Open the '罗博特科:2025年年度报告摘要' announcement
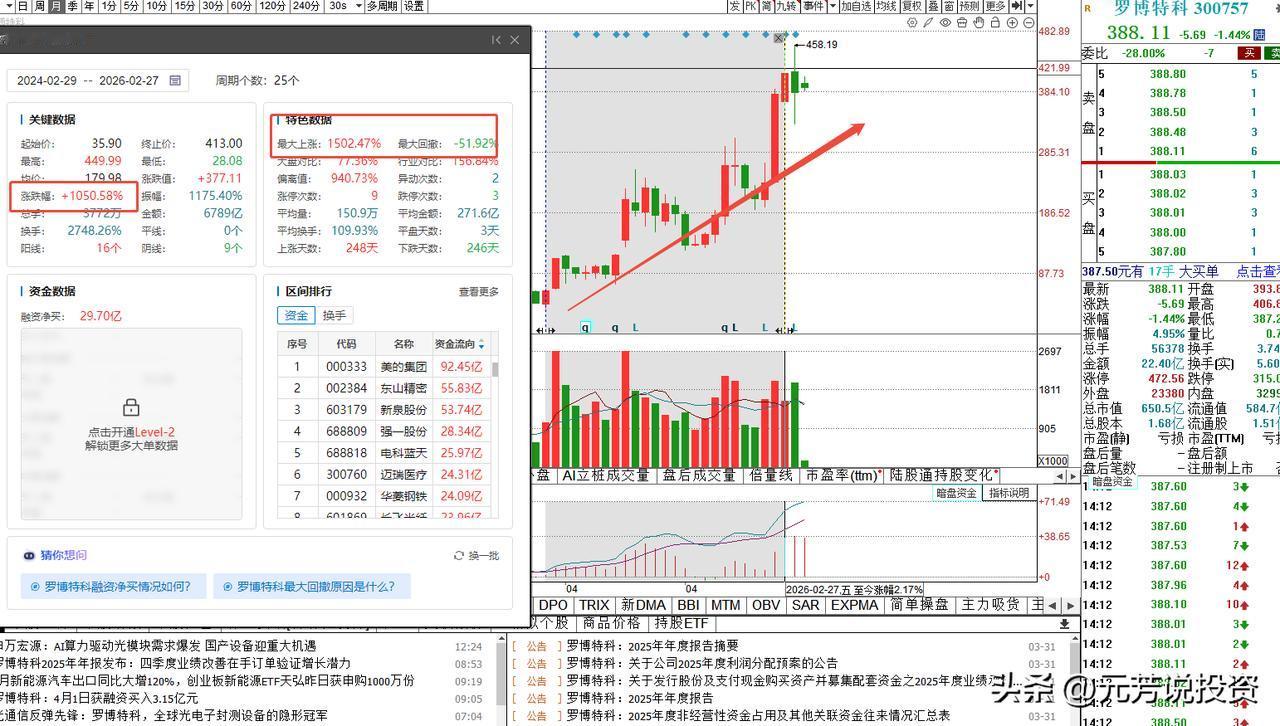Viewport: 1280px width, 726px height. 654,646
